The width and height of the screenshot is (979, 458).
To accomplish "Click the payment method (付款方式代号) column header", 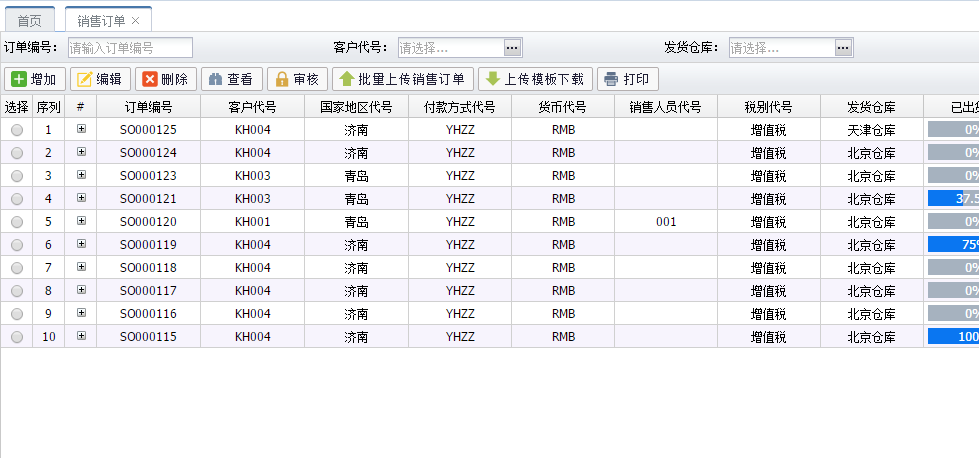I will click(459, 107).
